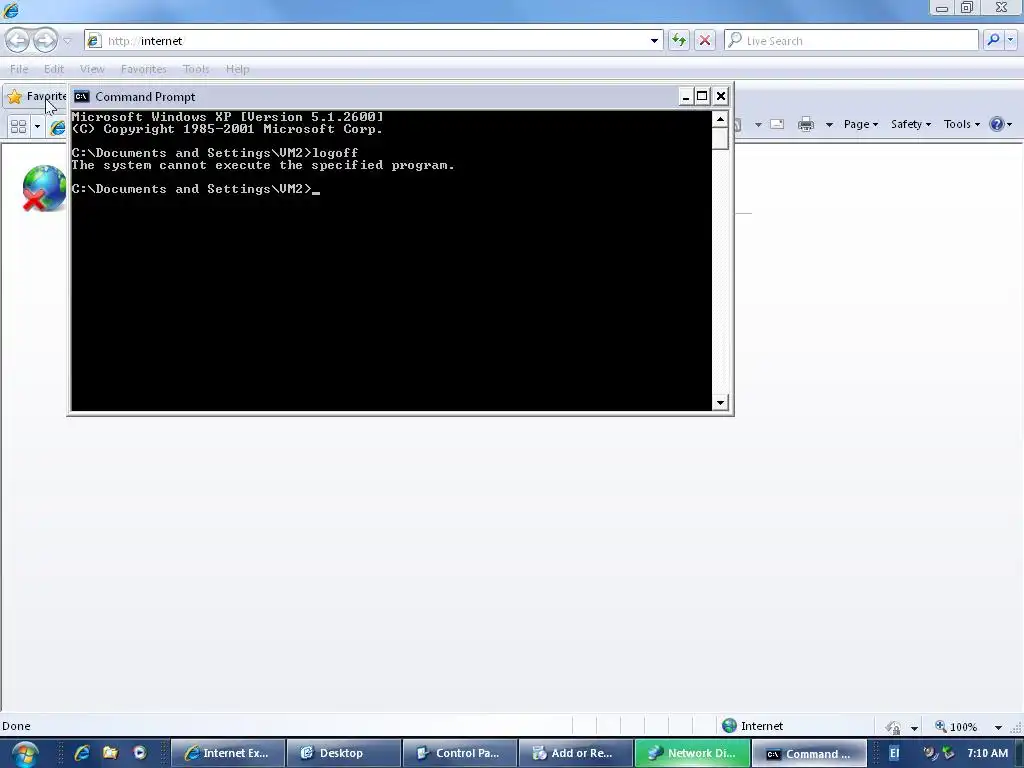Click the 7:10 AM system clock

(987, 753)
